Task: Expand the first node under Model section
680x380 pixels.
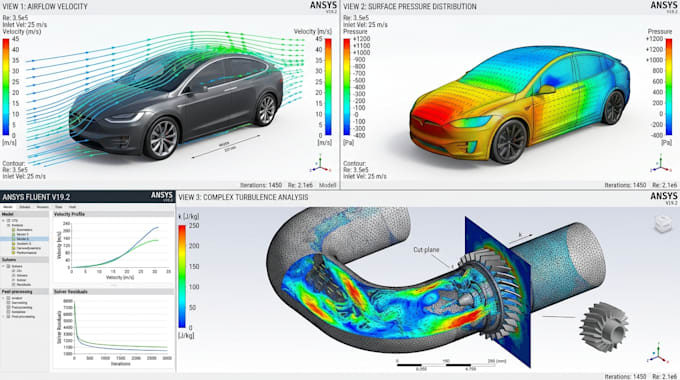Action: point(3,220)
